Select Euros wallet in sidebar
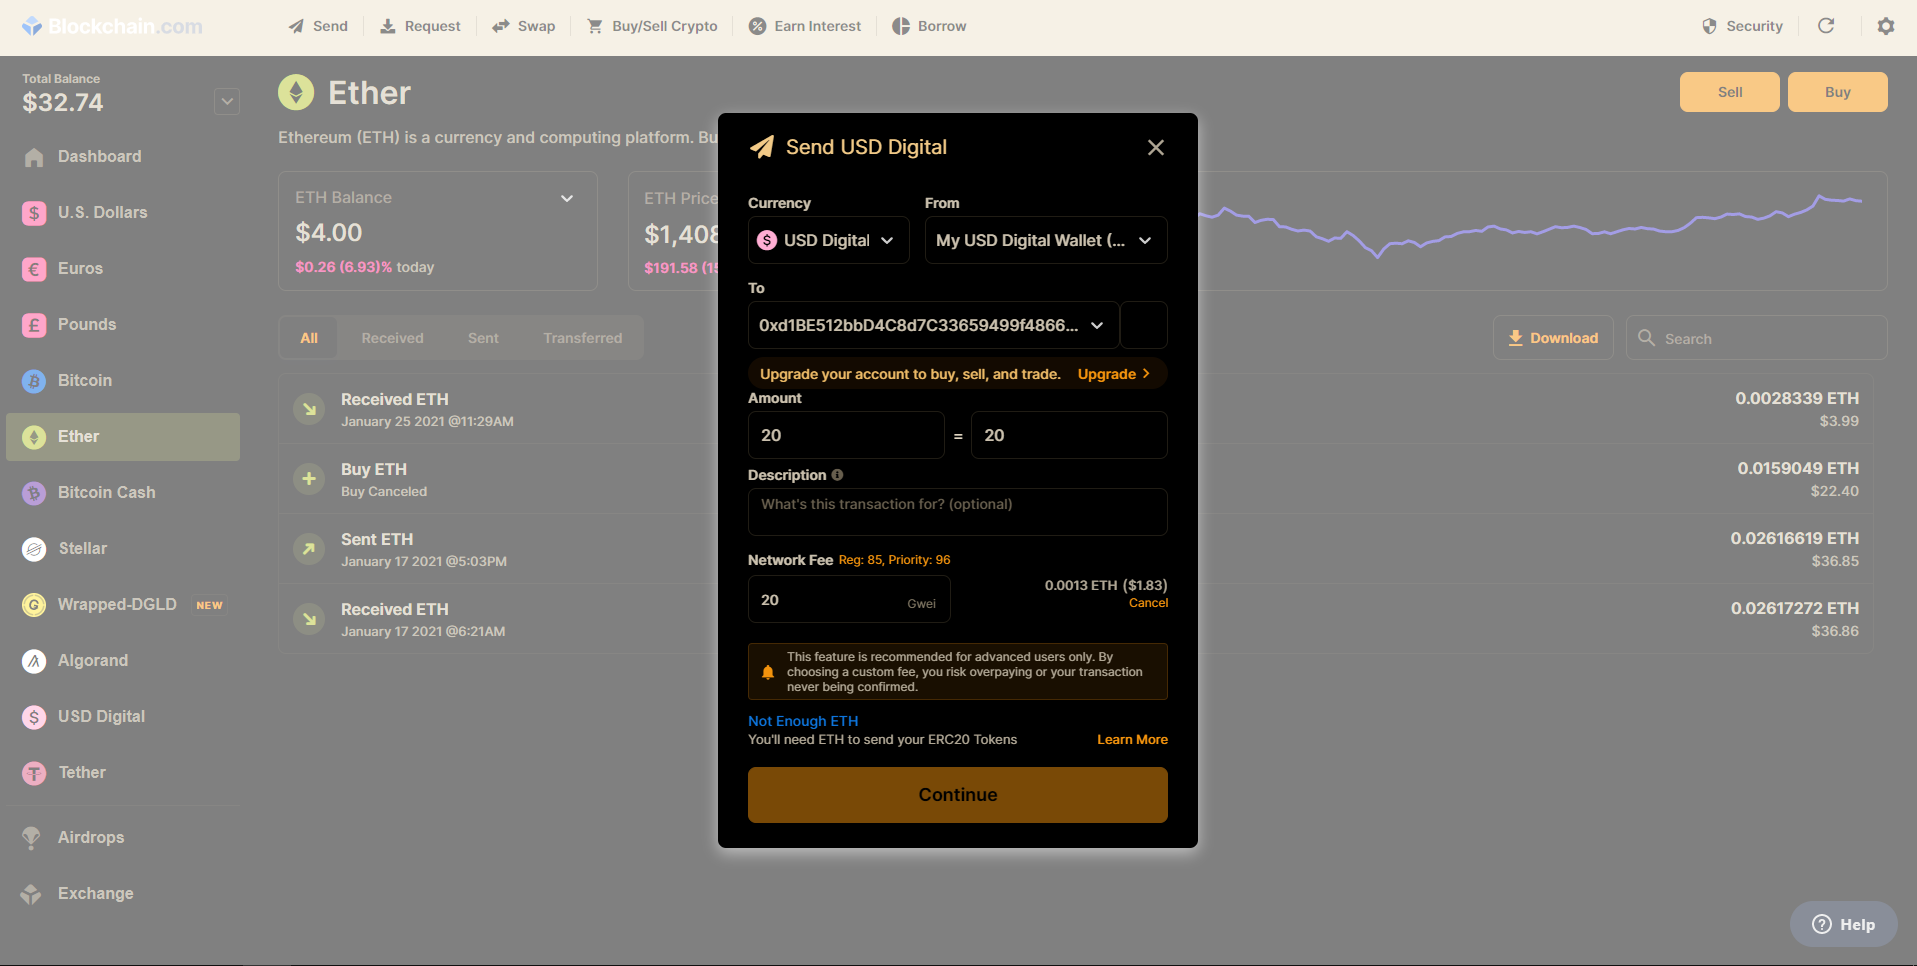The height and width of the screenshot is (966, 1917). click(123, 269)
